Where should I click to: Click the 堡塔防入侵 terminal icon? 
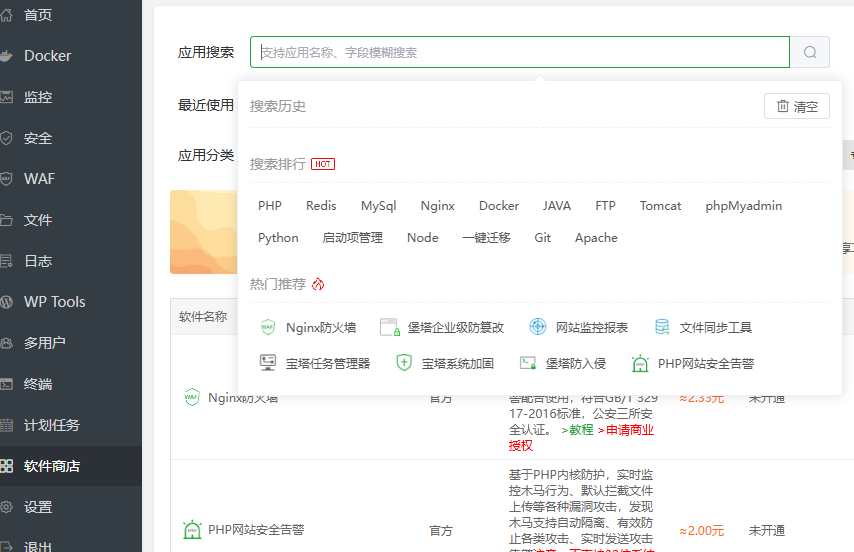(528, 363)
